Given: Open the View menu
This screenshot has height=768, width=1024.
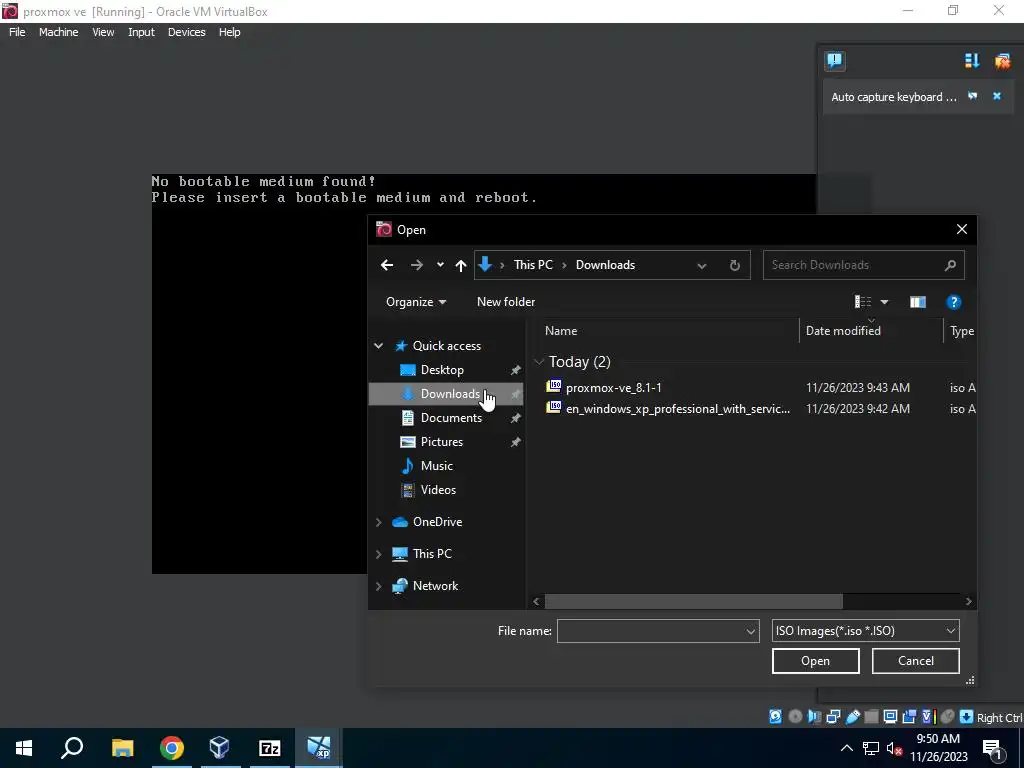Looking at the screenshot, I should pos(103,32).
